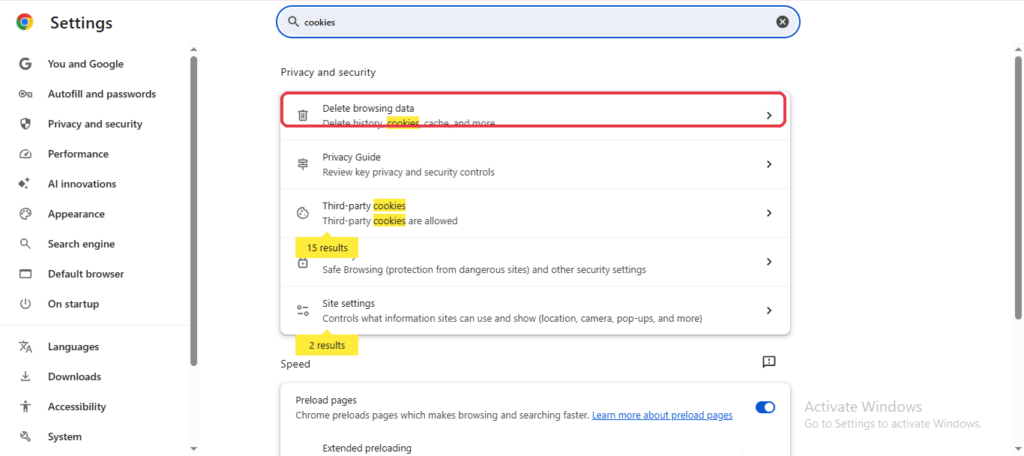Viewport: 1024px width, 456px height.
Task: Select Privacy and security in the sidebar
Action: 95,124
